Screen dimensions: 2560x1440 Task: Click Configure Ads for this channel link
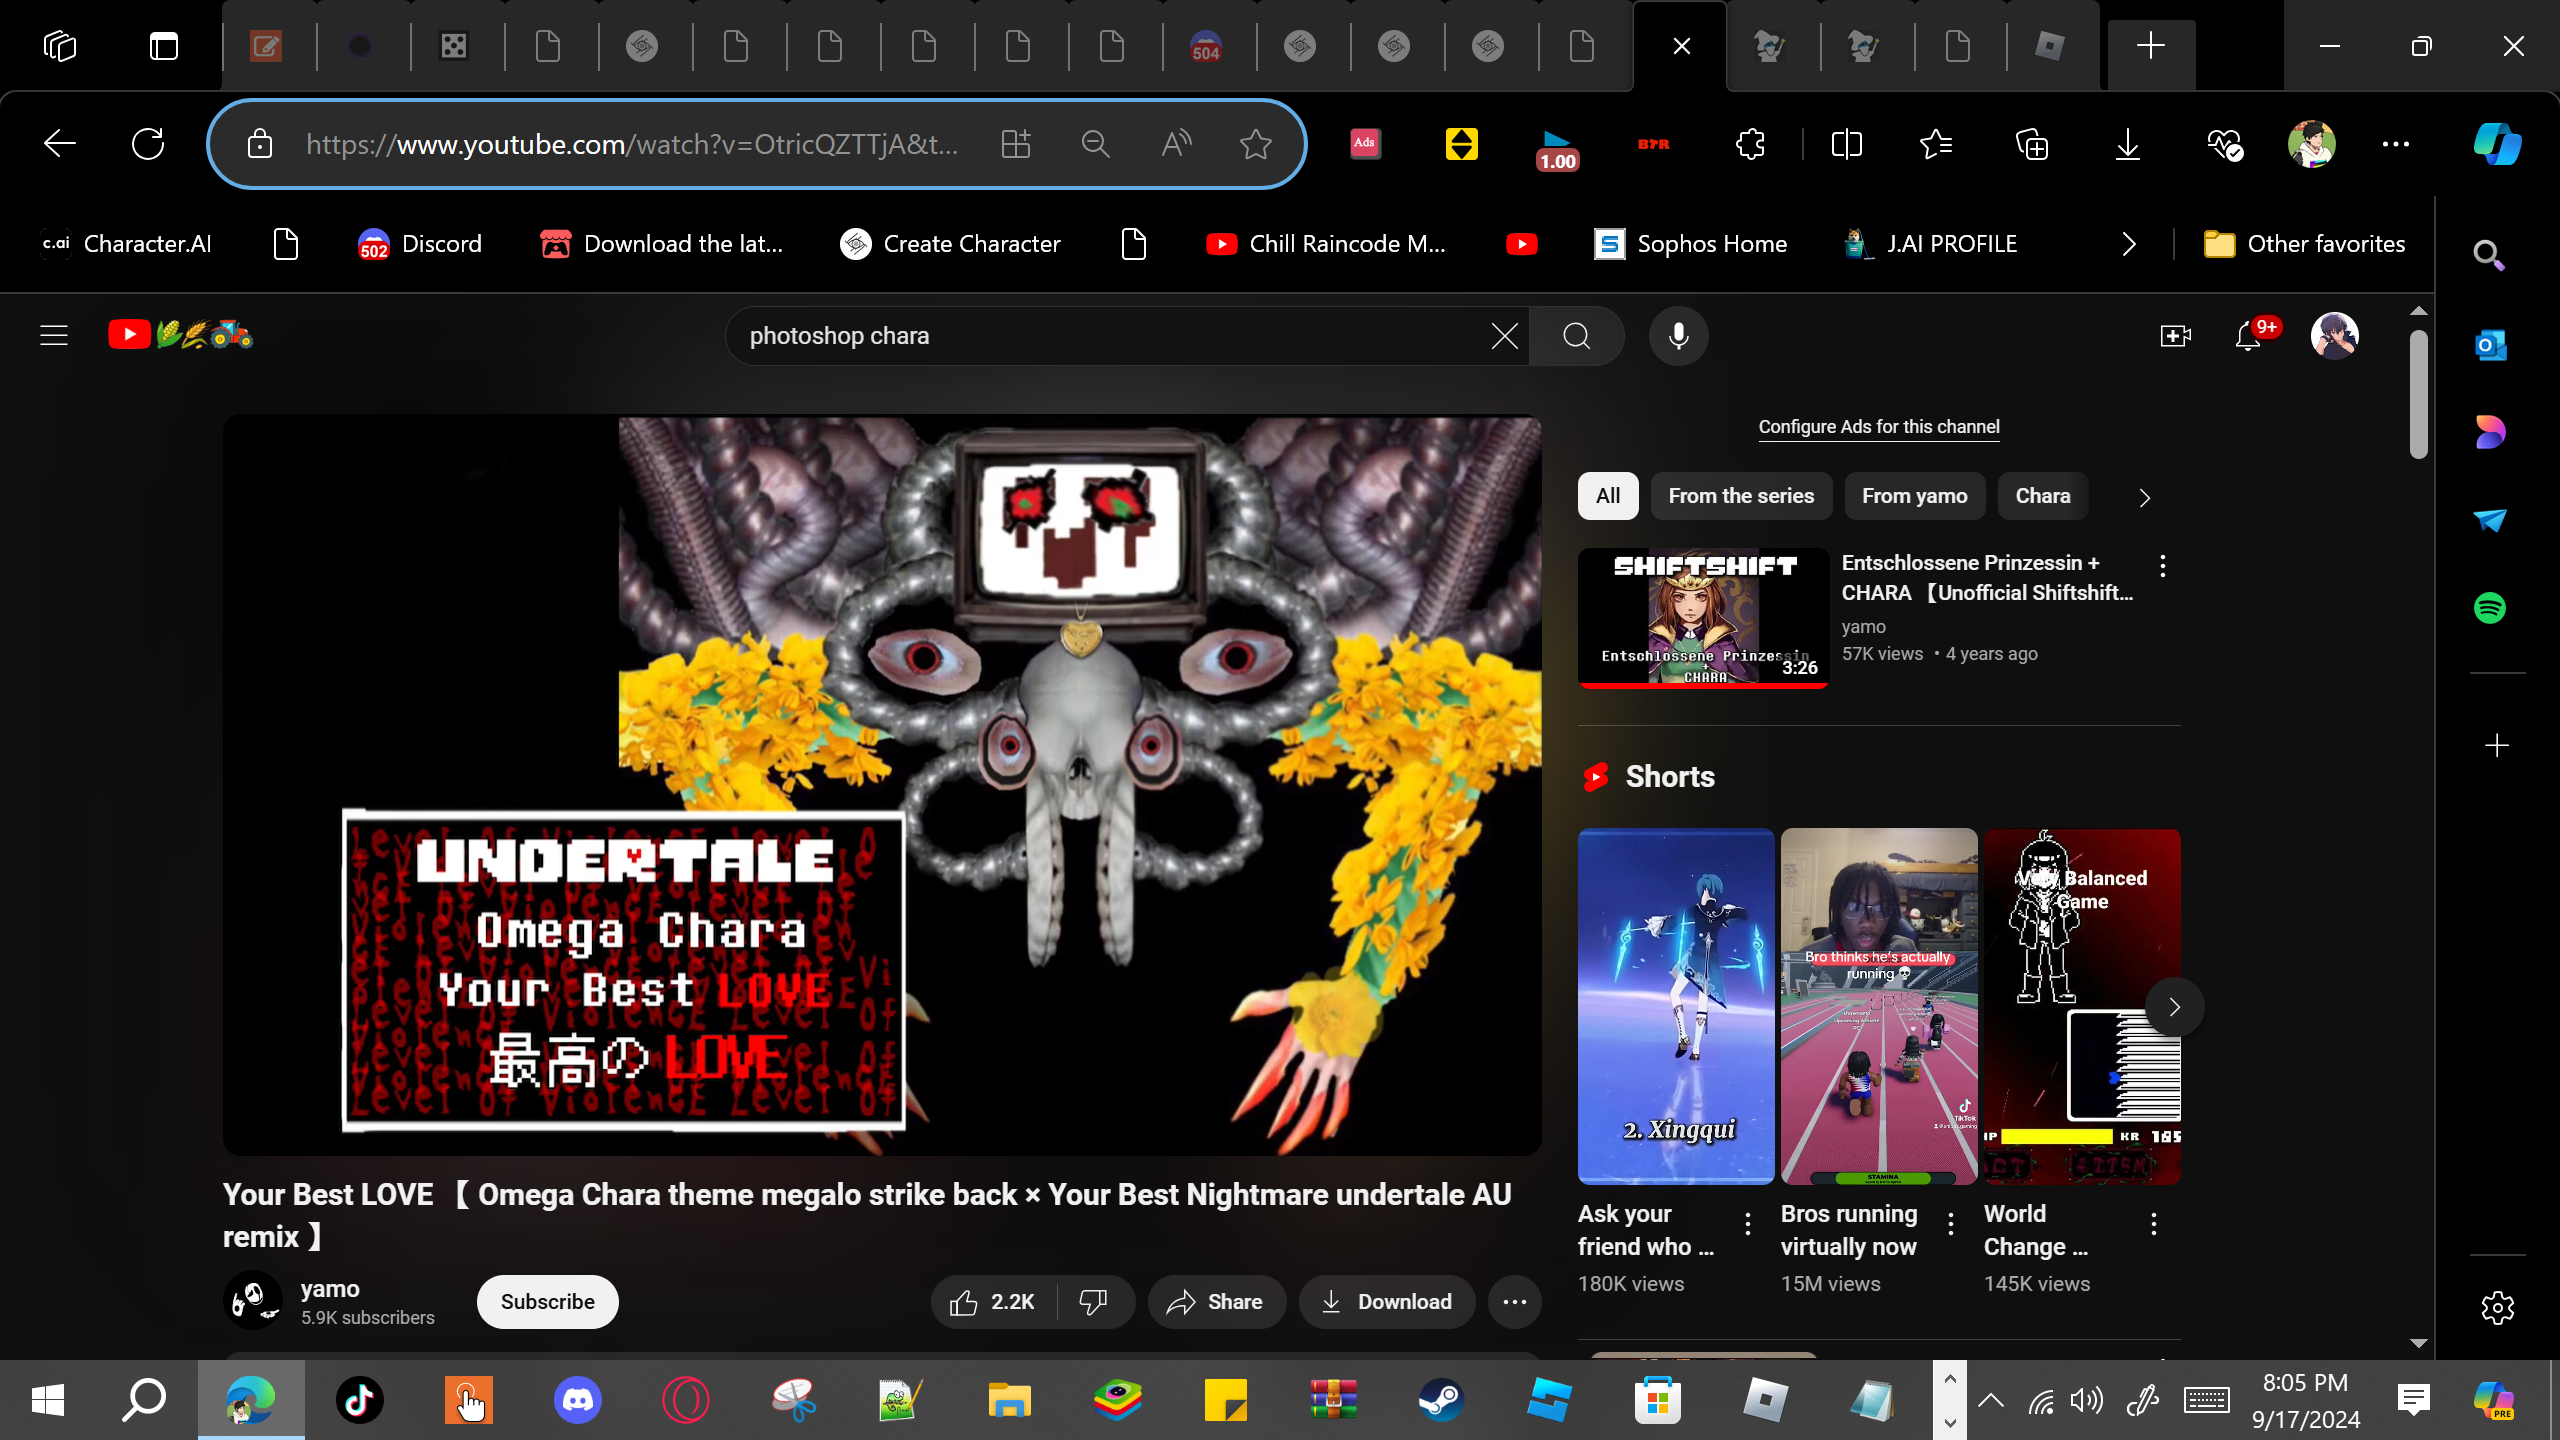click(x=1878, y=427)
